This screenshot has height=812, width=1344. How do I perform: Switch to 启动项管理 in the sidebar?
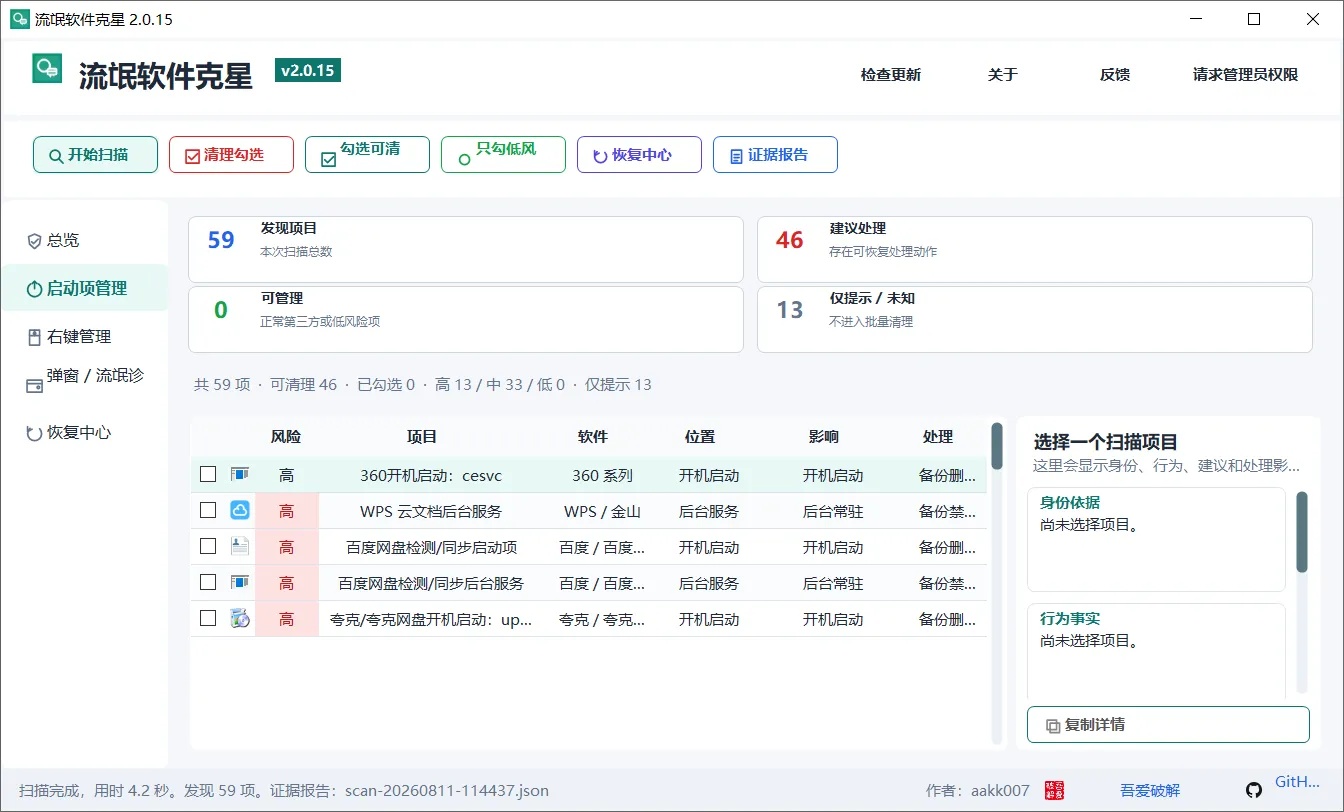click(85, 288)
